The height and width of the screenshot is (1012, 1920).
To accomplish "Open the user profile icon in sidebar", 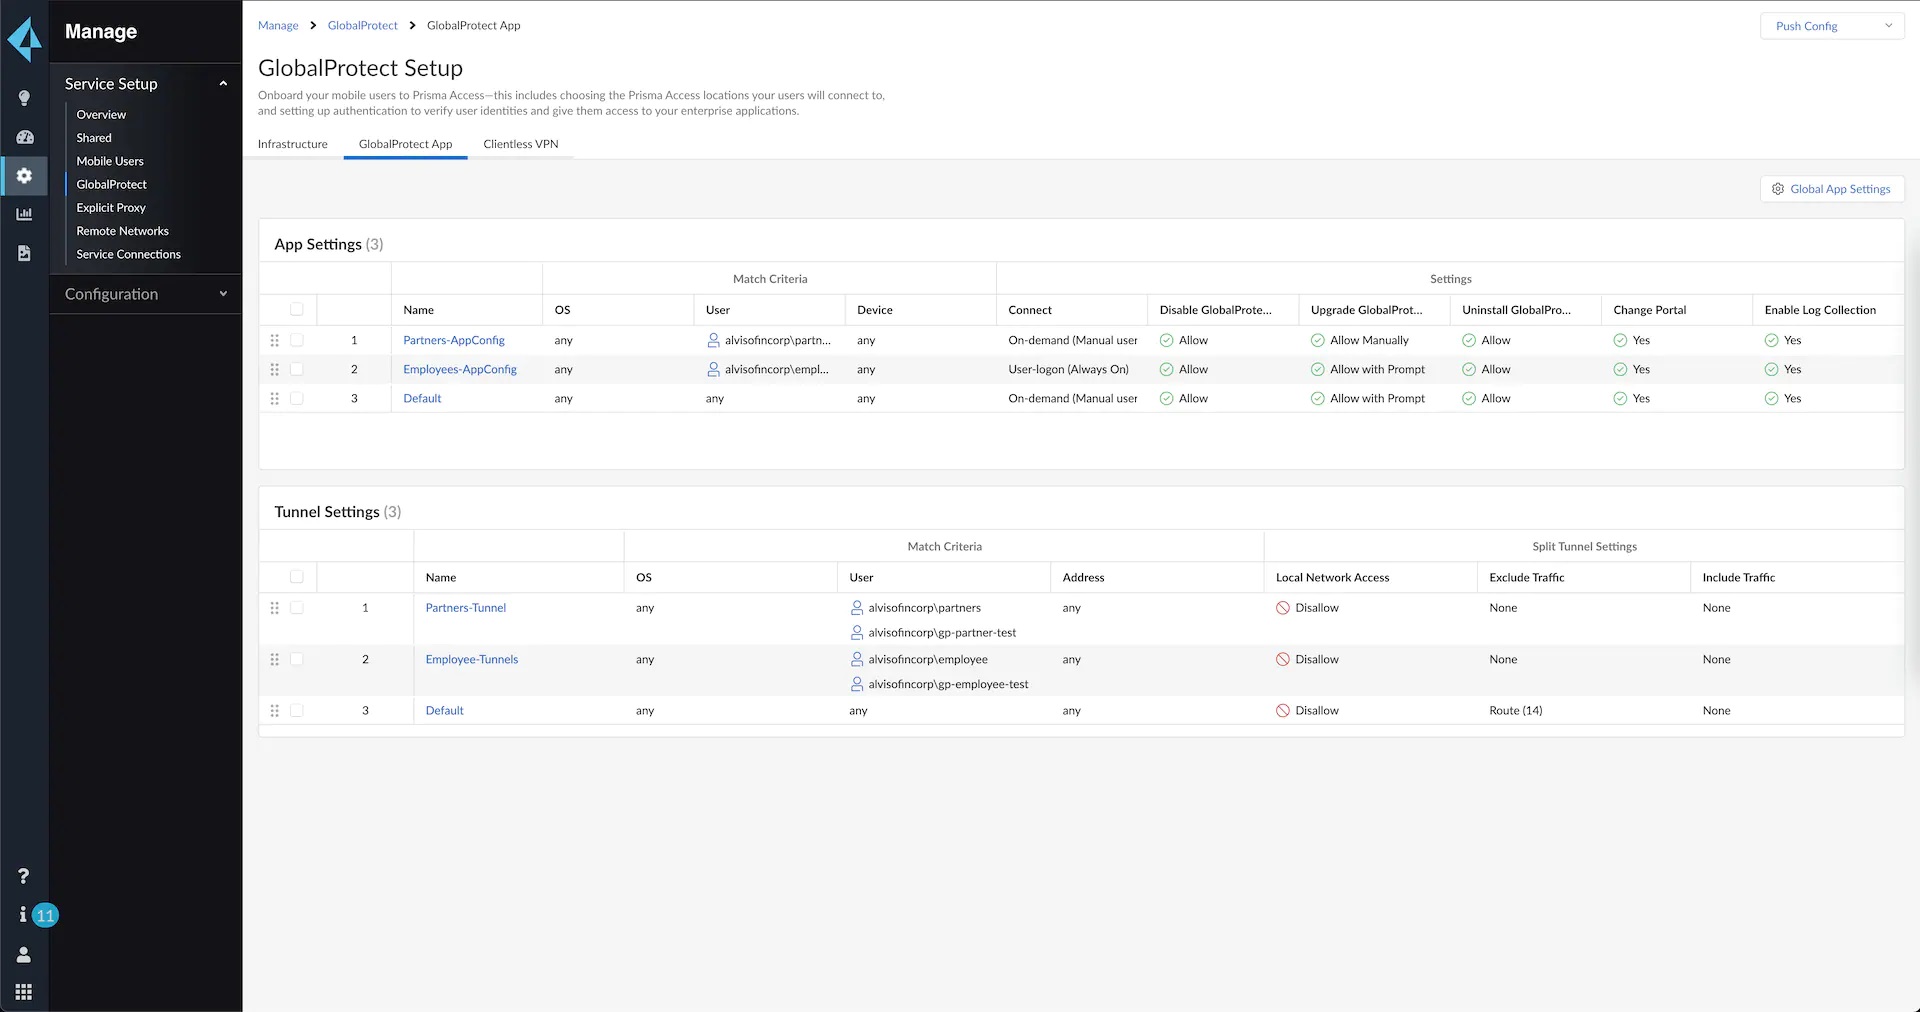I will (x=24, y=954).
